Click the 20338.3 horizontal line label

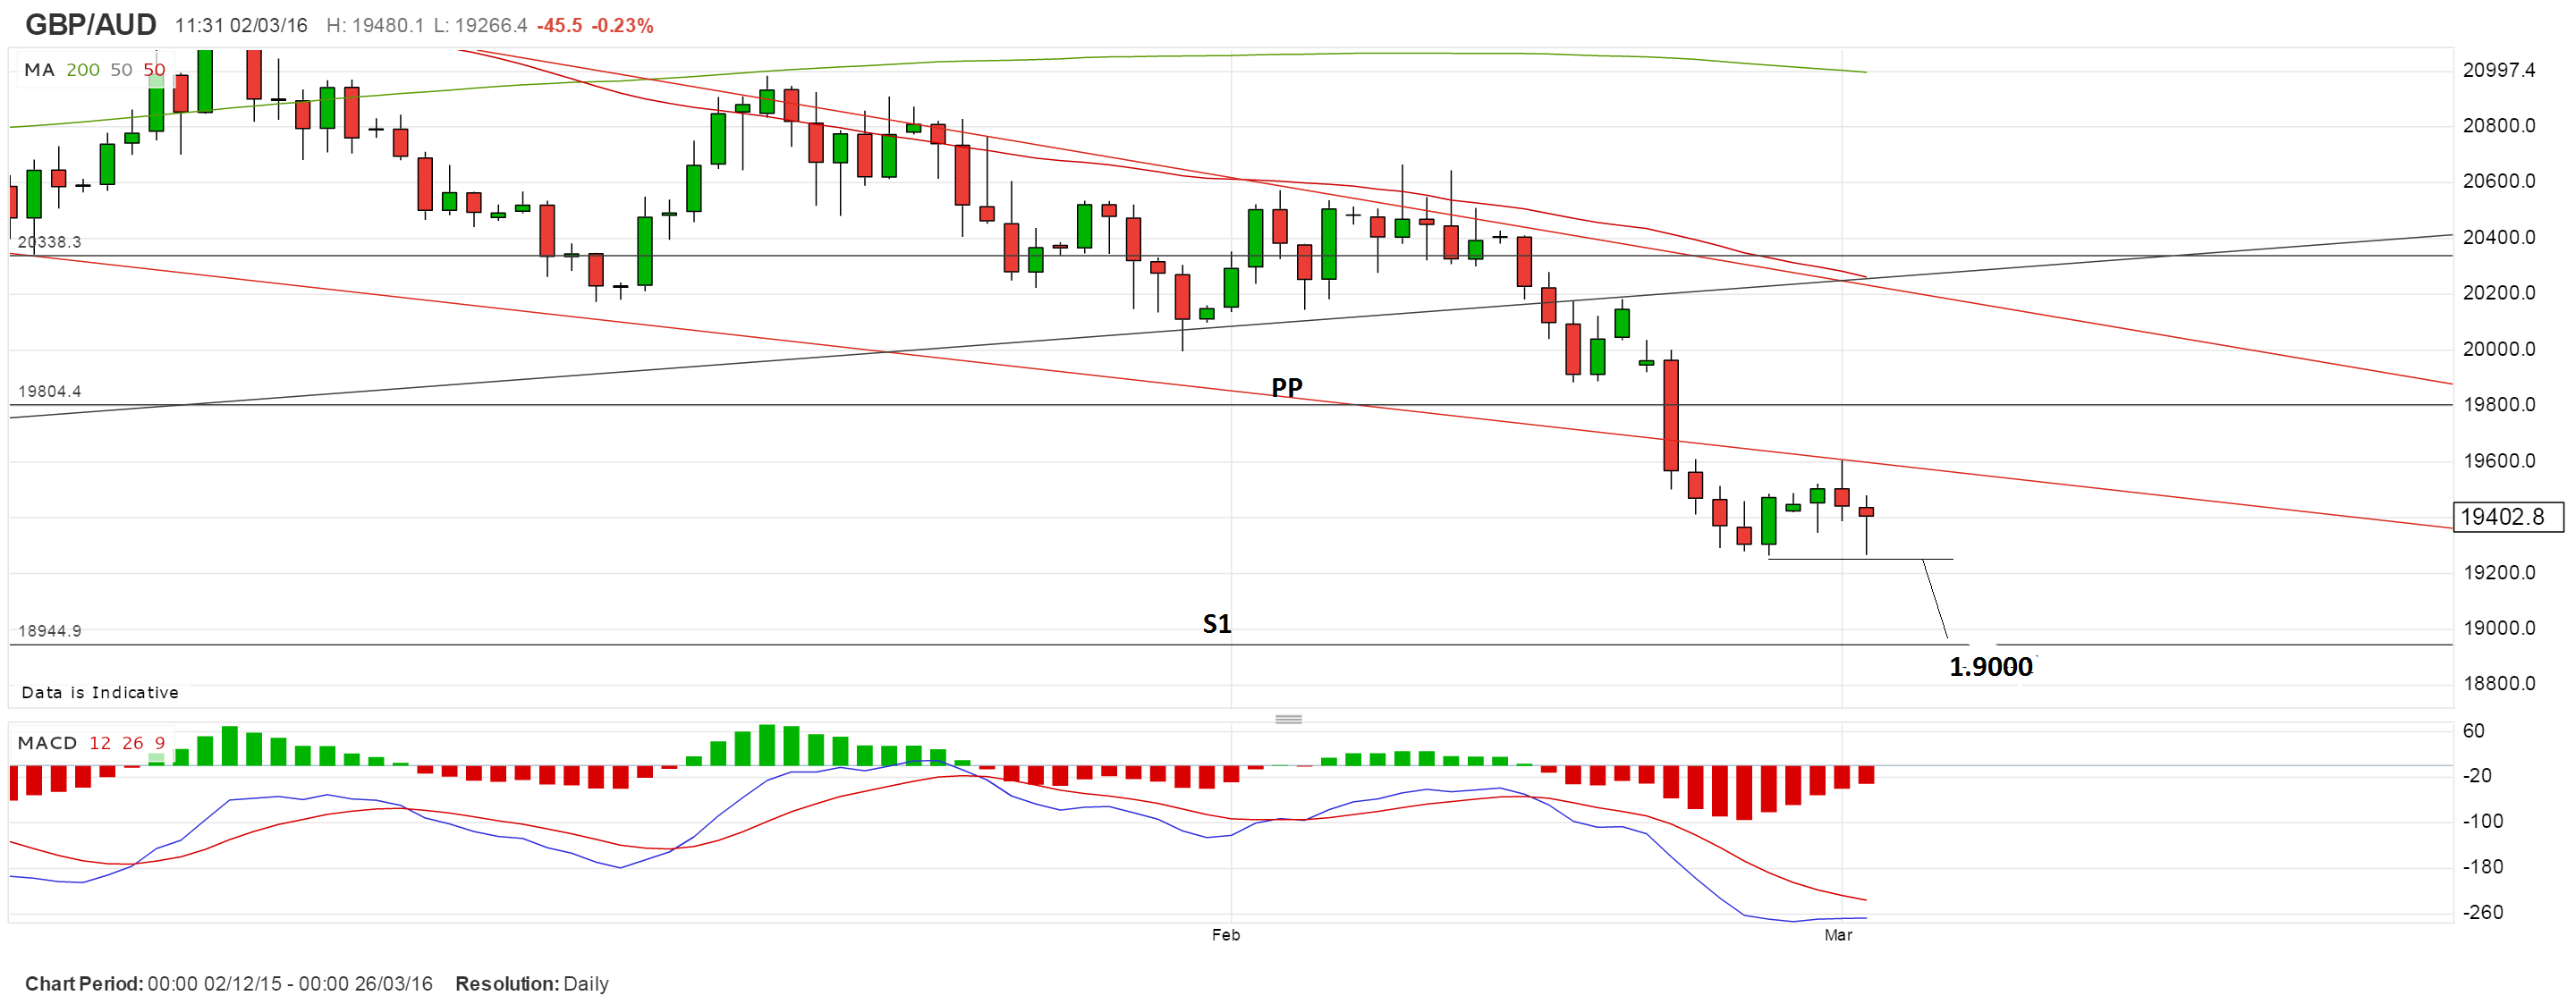pos(50,242)
